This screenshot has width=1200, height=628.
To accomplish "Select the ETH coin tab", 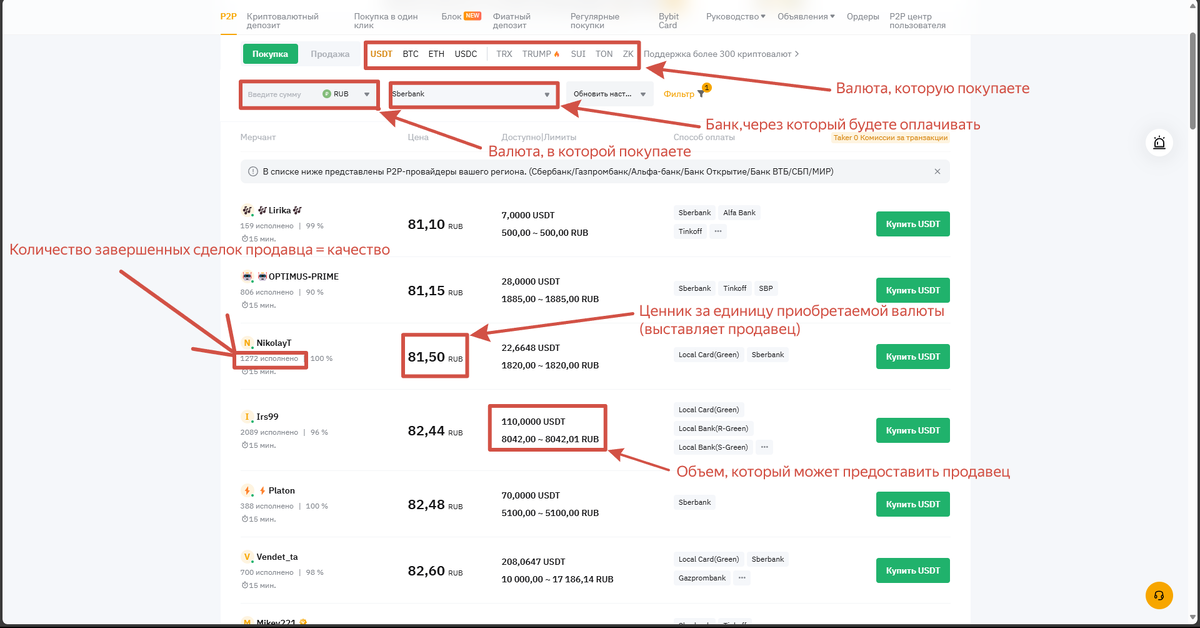I will tap(437, 54).
